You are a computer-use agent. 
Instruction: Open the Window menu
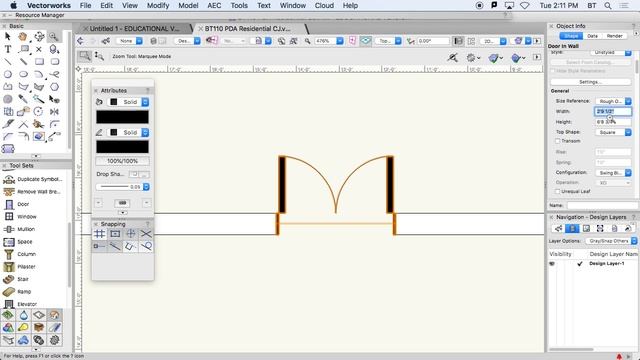click(293, 5)
